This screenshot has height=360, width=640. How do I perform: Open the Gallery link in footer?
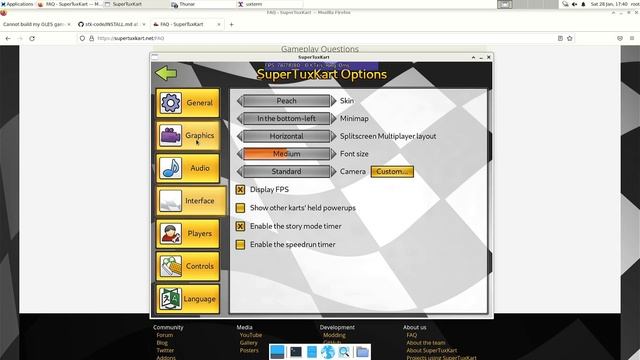(249, 343)
